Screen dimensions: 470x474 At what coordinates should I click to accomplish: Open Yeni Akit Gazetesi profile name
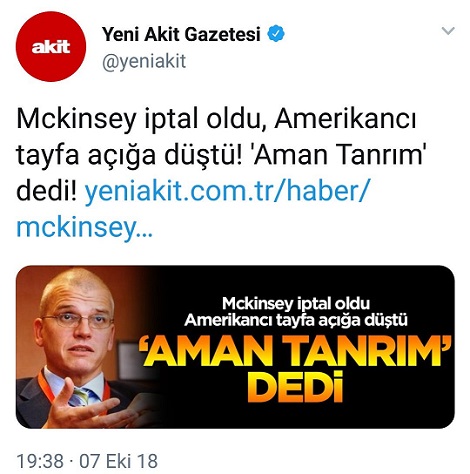point(181,34)
